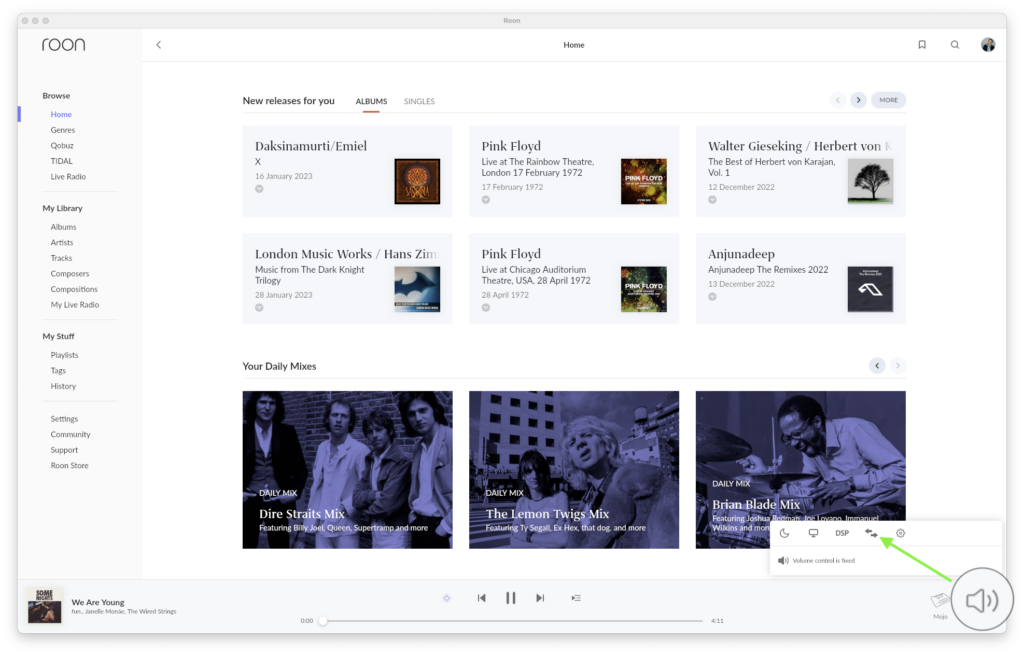This screenshot has height=655, width=1024.
Task: Open the circle icon under 28 January 2023
Action: pos(259,308)
